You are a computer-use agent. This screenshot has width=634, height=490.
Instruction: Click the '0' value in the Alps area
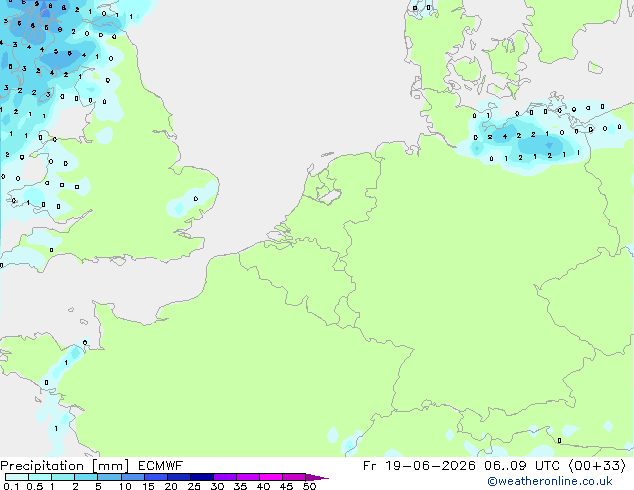pyautogui.click(x=559, y=441)
